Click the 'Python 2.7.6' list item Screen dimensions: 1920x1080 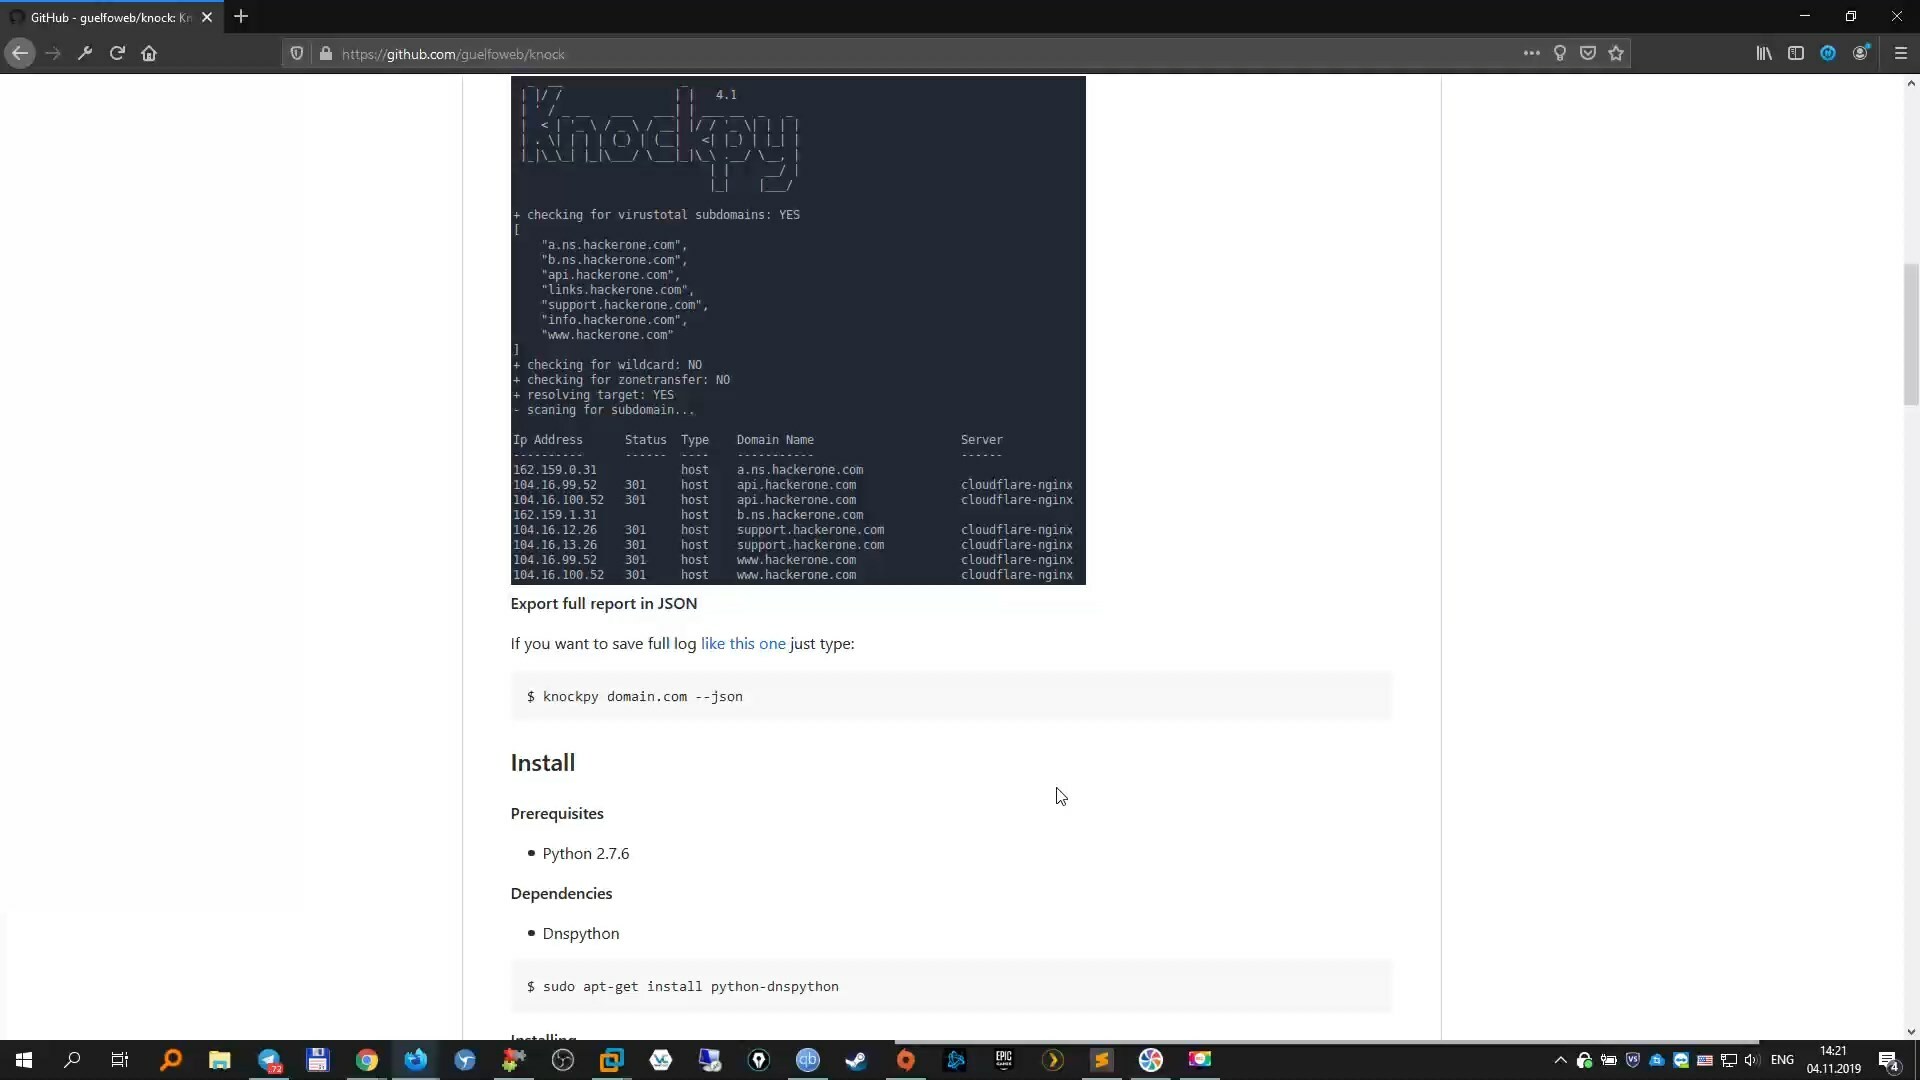[x=586, y=853]
